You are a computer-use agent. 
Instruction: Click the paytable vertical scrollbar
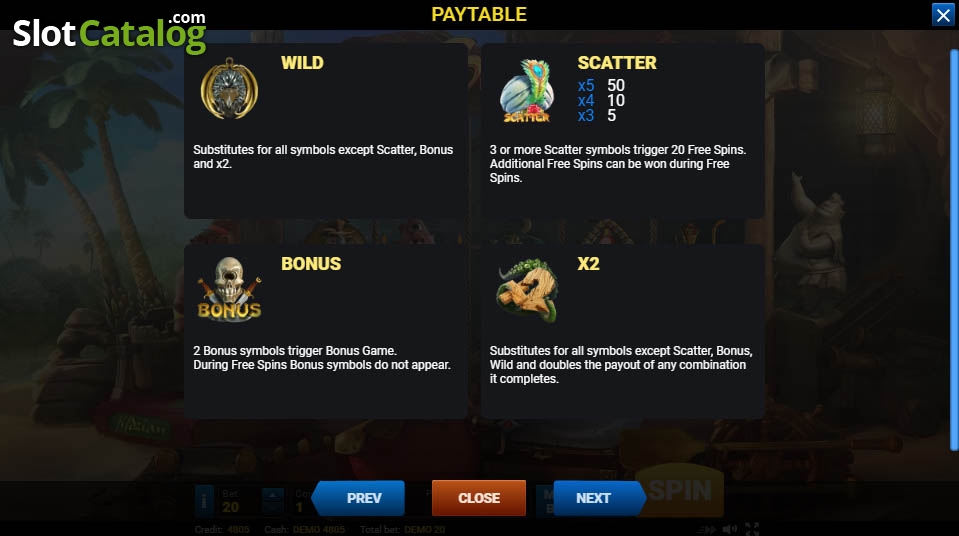pos(953,250)
